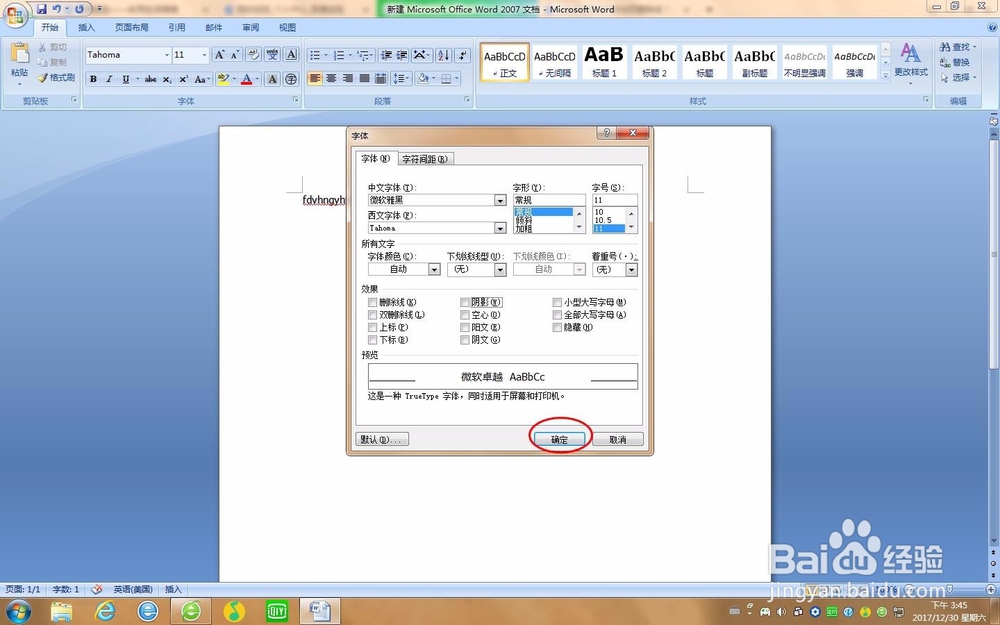
Task: Enable the subscript 下标 checkbox
Action: point(372,340)
